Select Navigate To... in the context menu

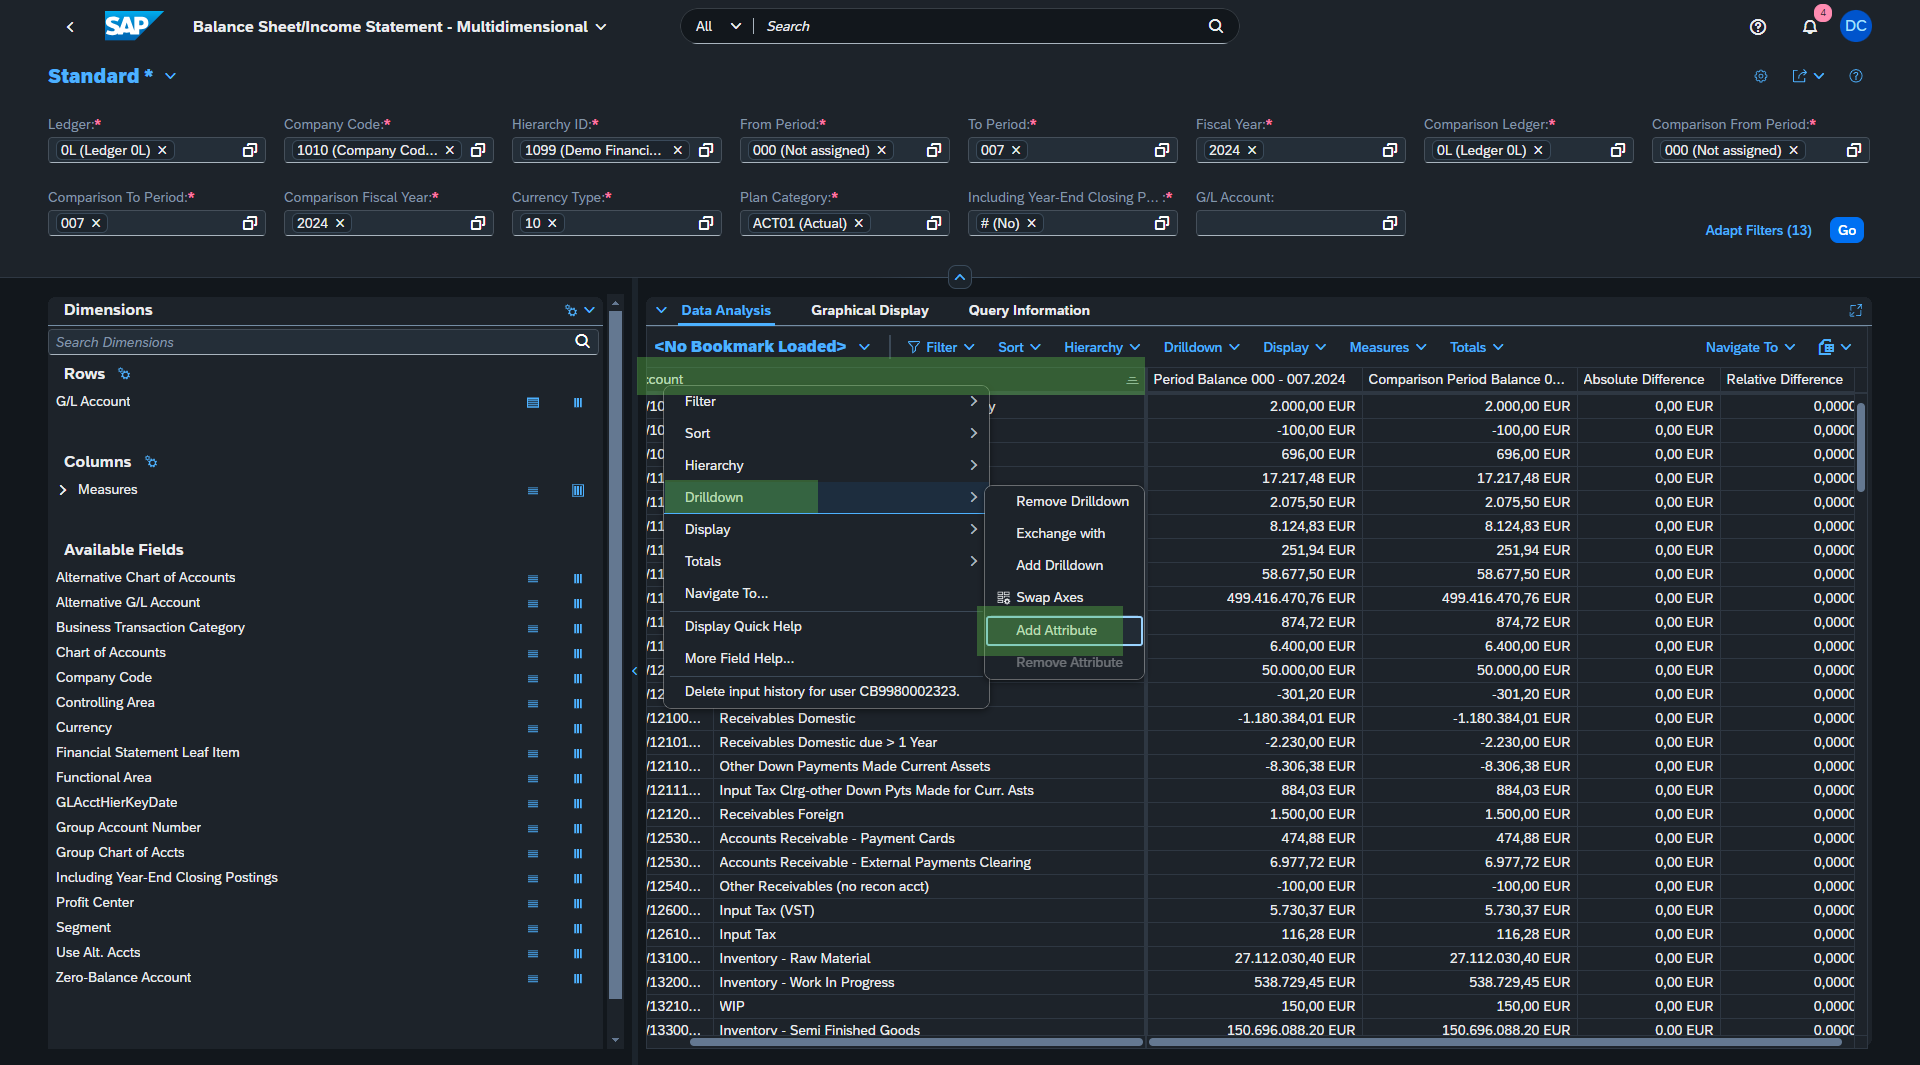826,593
